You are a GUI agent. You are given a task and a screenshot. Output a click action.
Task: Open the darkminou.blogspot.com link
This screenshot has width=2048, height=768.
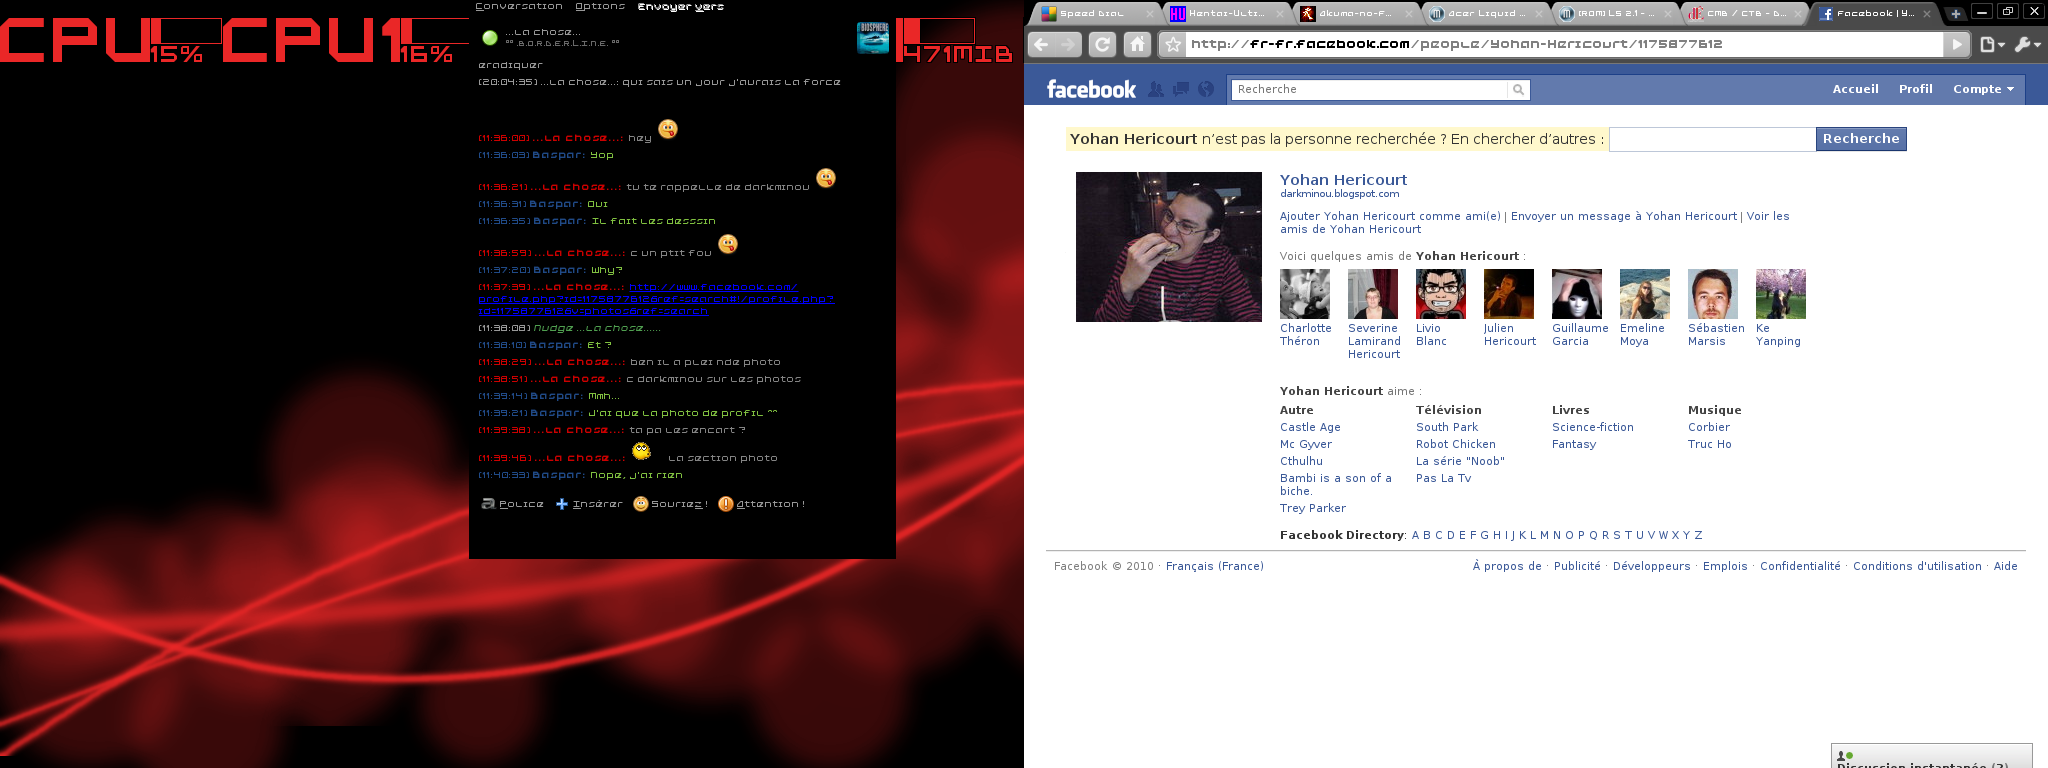click(x=1339, y=194)
